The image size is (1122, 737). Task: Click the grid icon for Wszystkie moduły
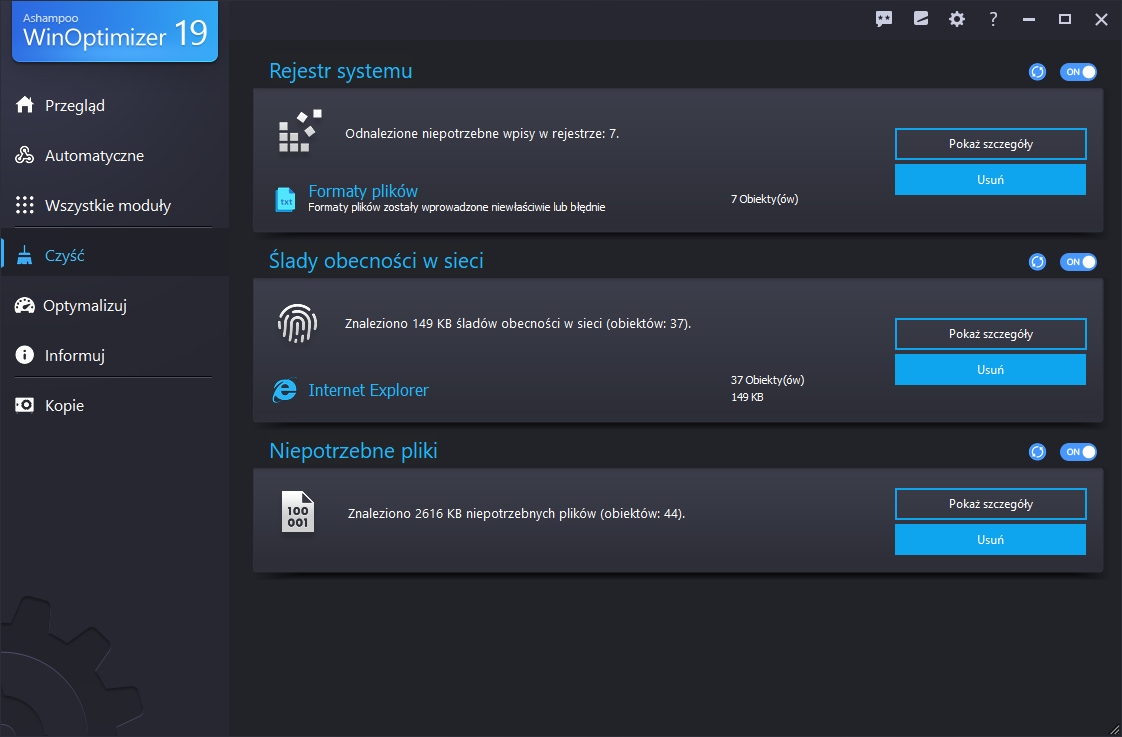pos(25,205)
